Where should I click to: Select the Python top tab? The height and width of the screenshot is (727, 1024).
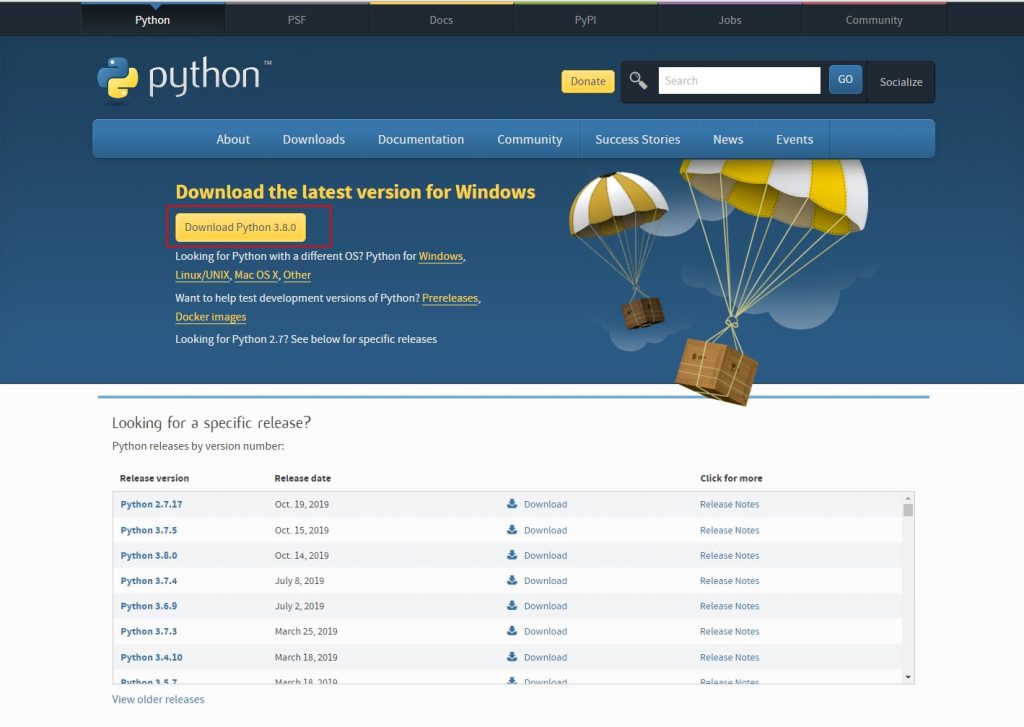click(152, 20)
